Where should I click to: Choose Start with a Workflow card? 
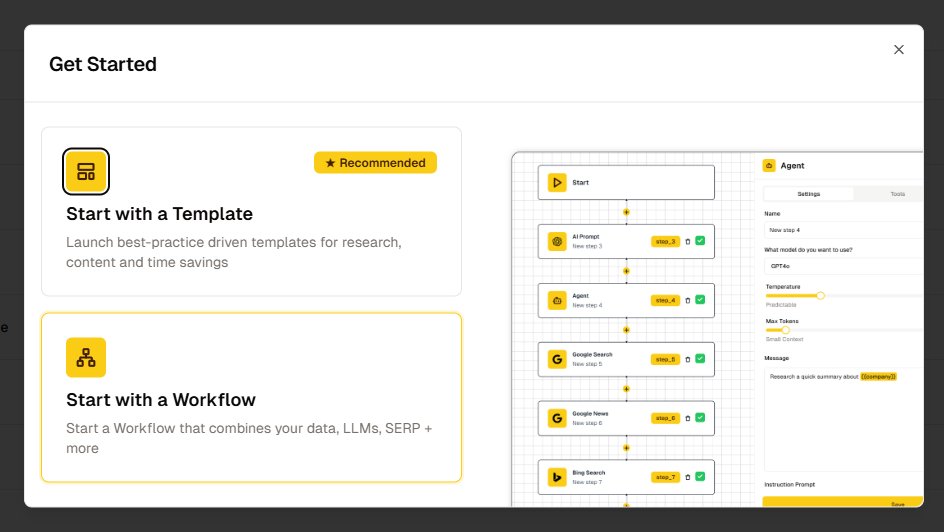tap(252, 397)
